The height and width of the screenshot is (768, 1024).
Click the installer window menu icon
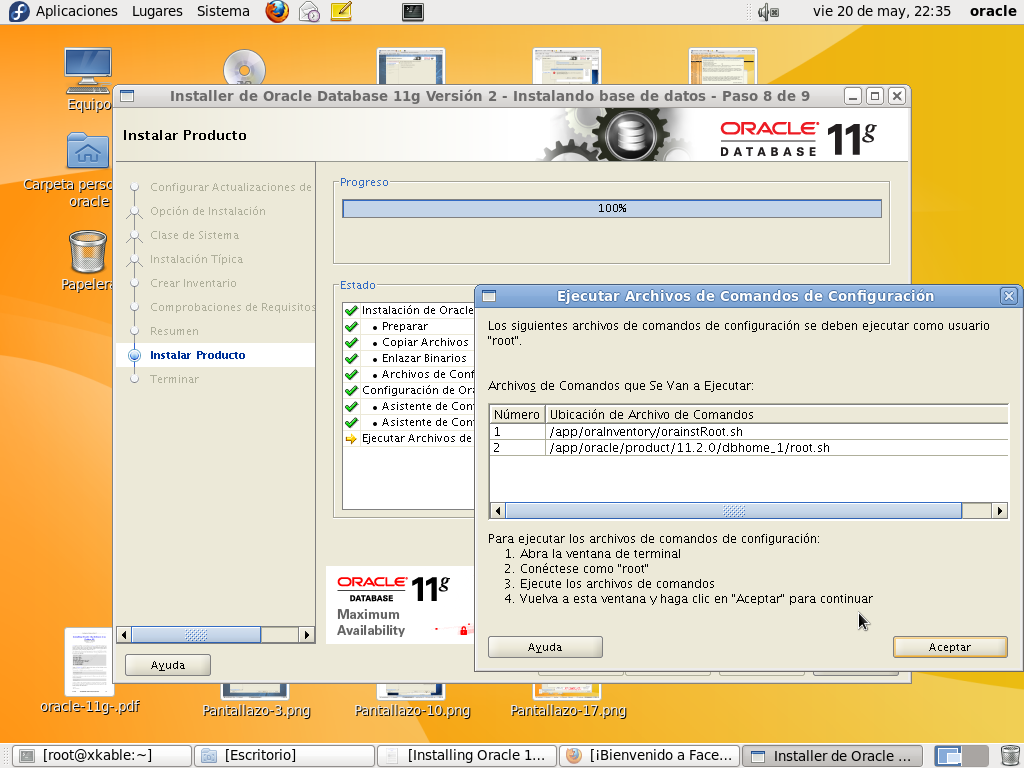[127, 96]
